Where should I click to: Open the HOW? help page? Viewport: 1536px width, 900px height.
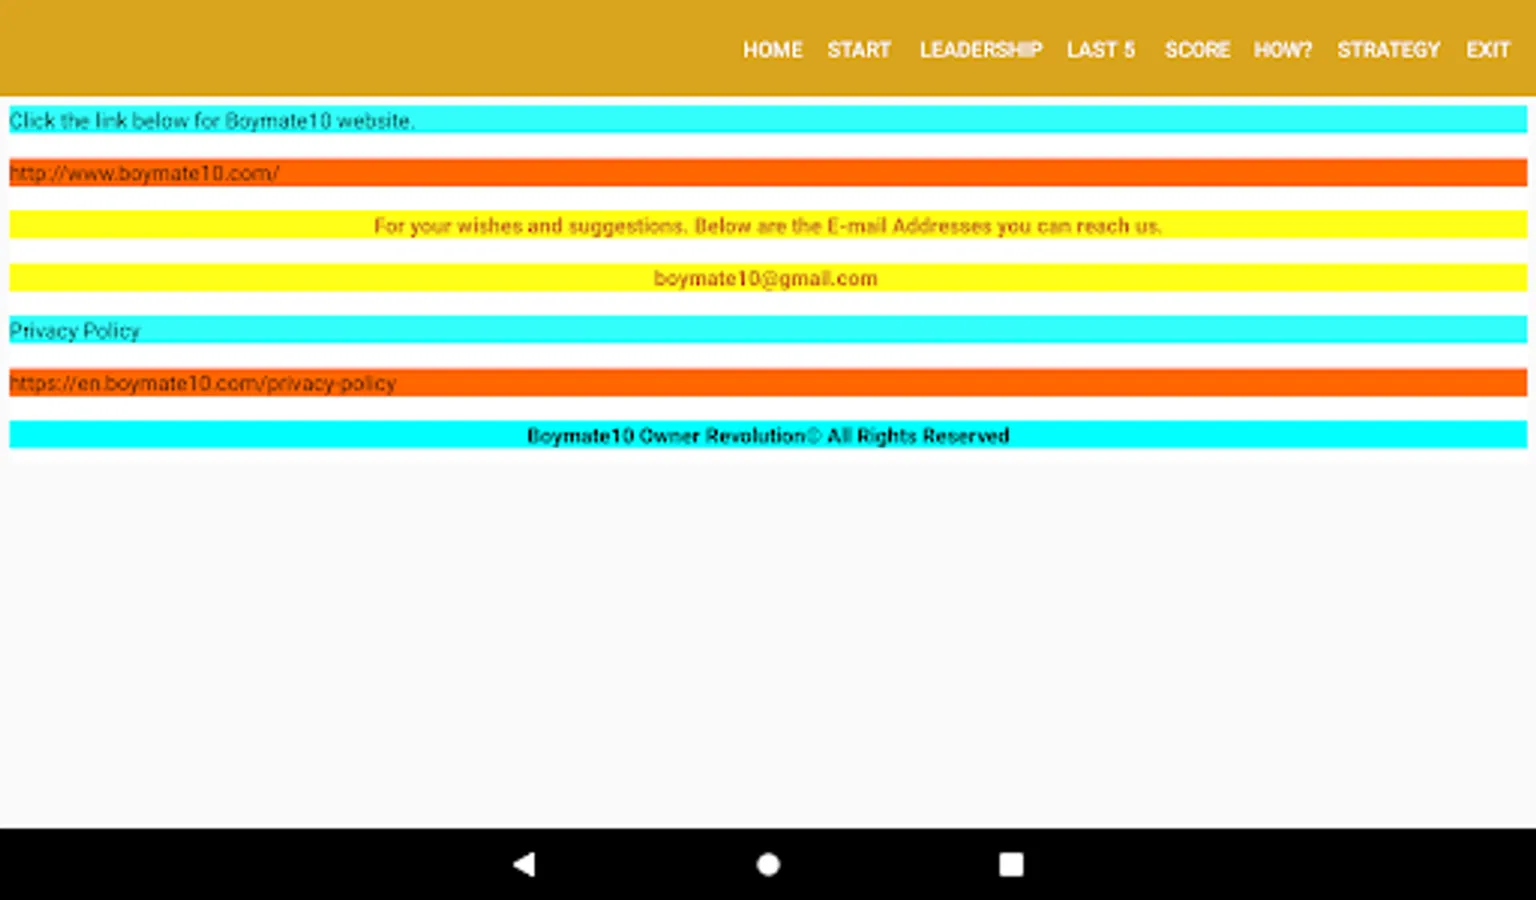1282,49
